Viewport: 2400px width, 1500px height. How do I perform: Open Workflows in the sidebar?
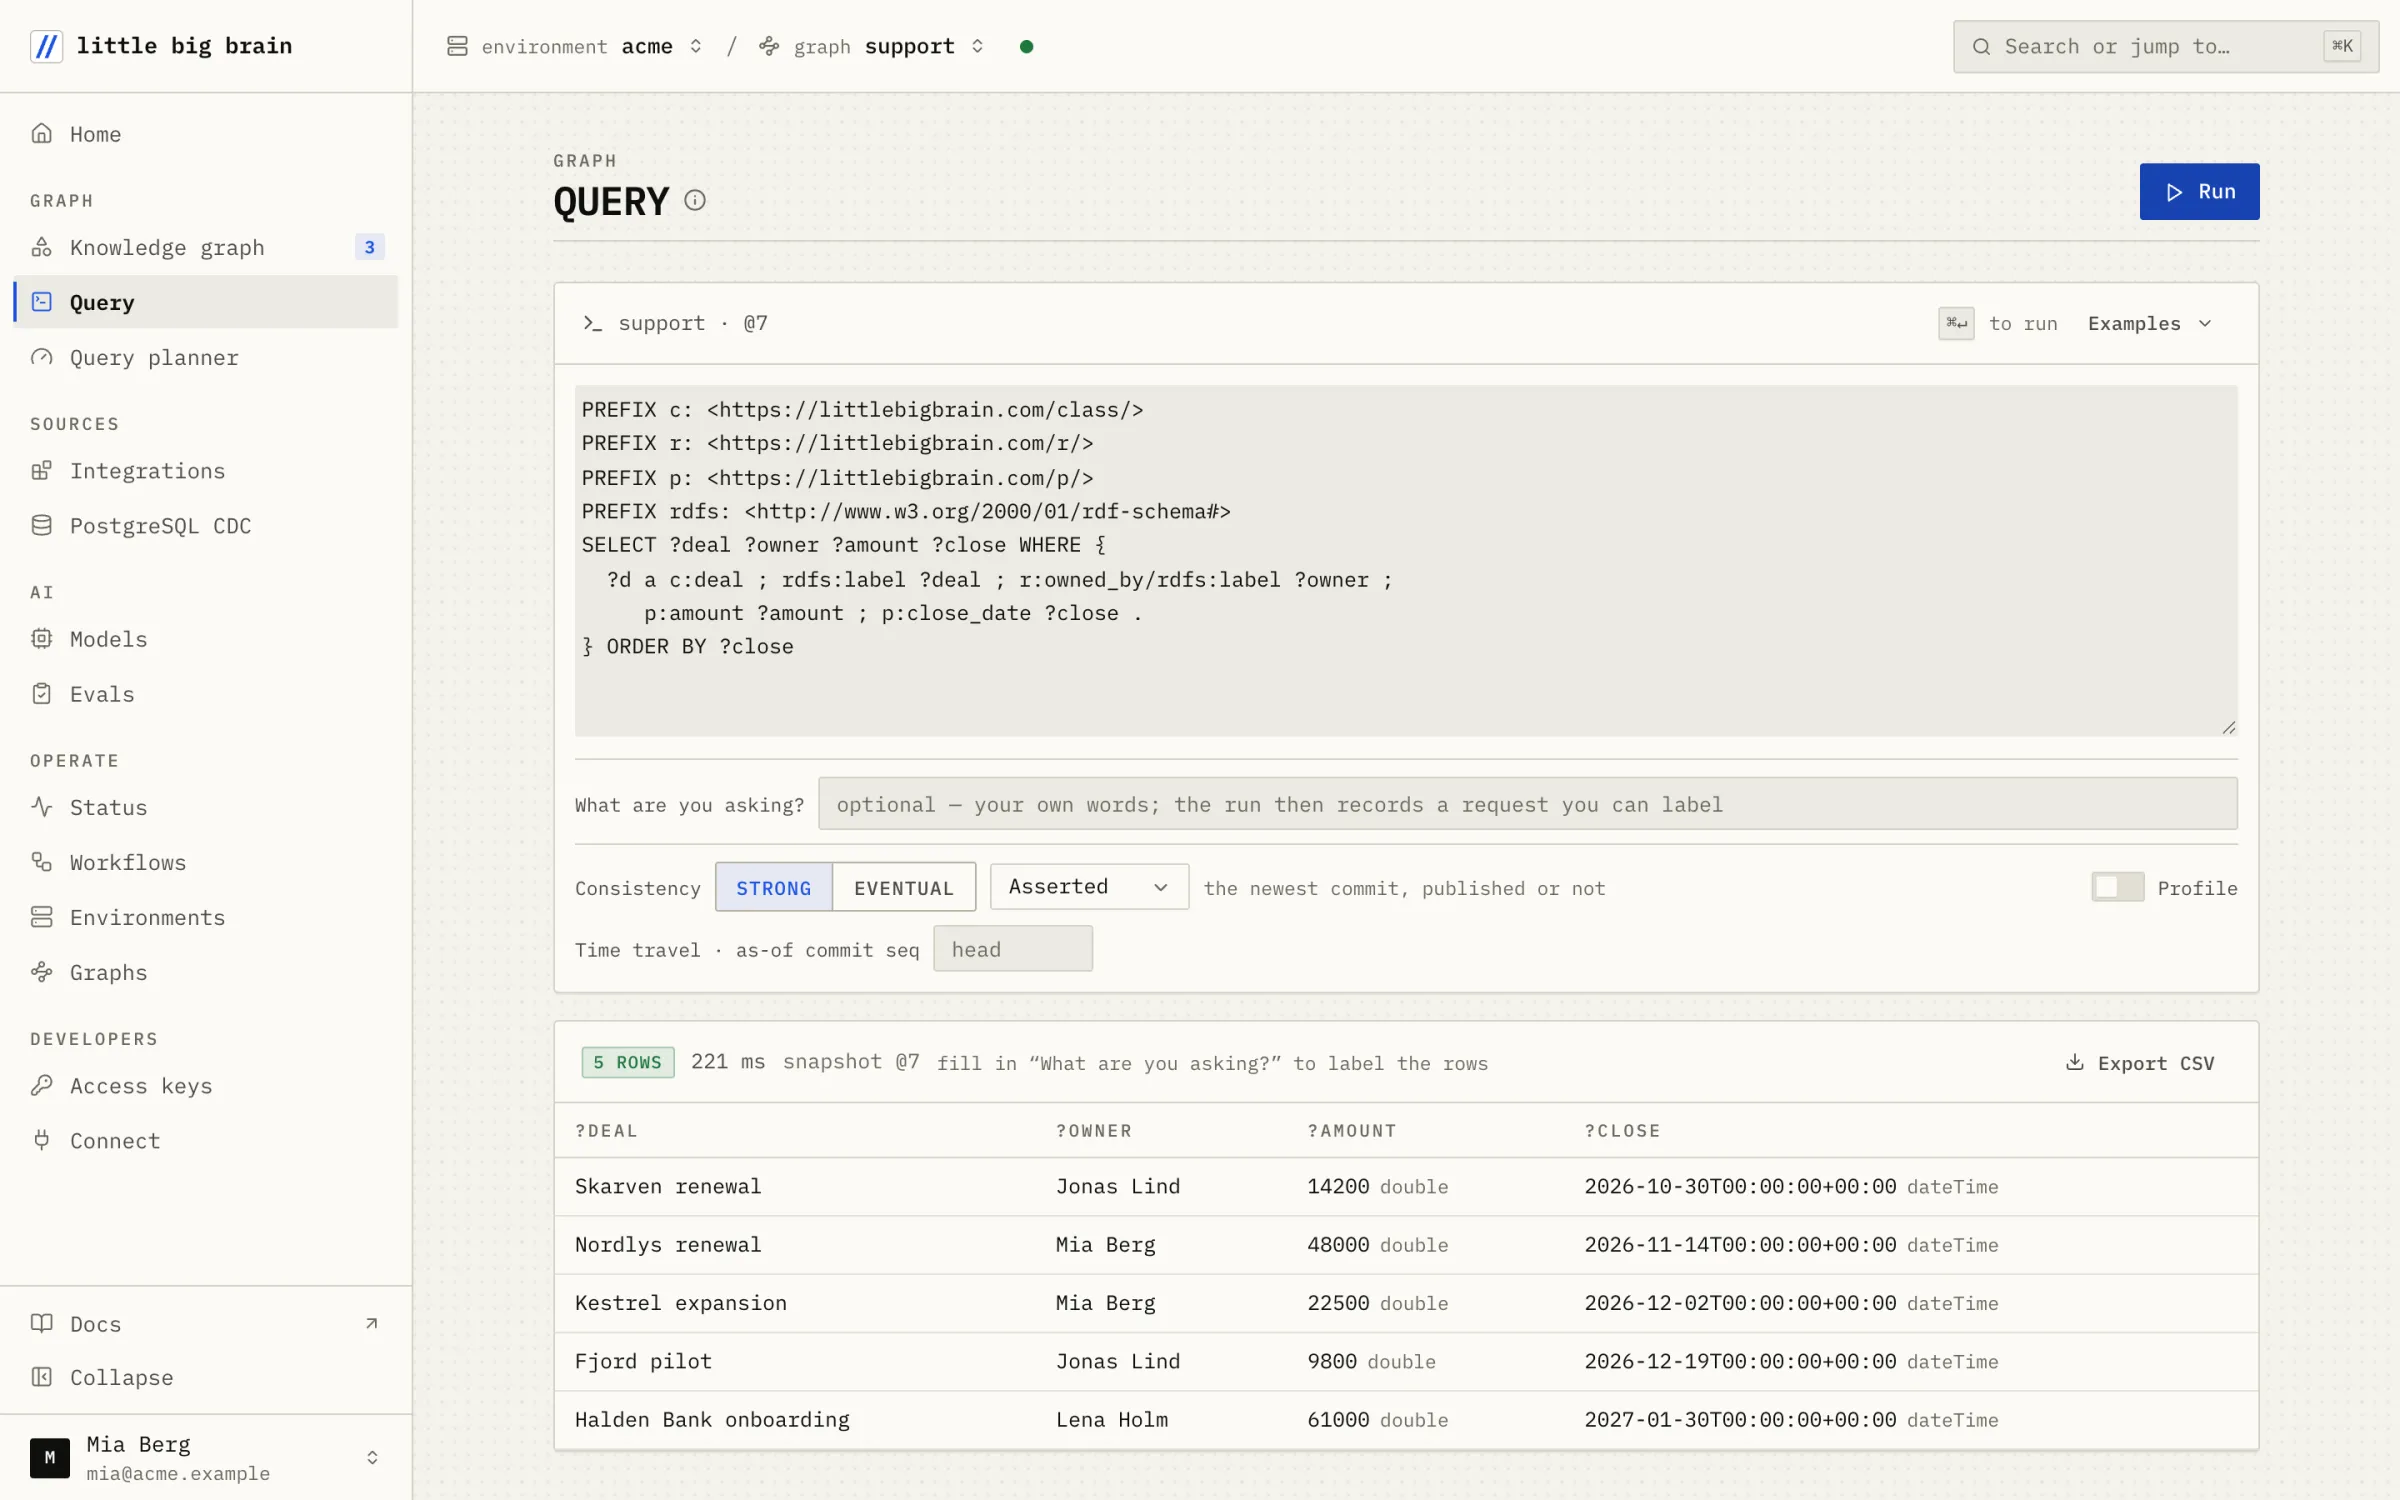(206, 861)
